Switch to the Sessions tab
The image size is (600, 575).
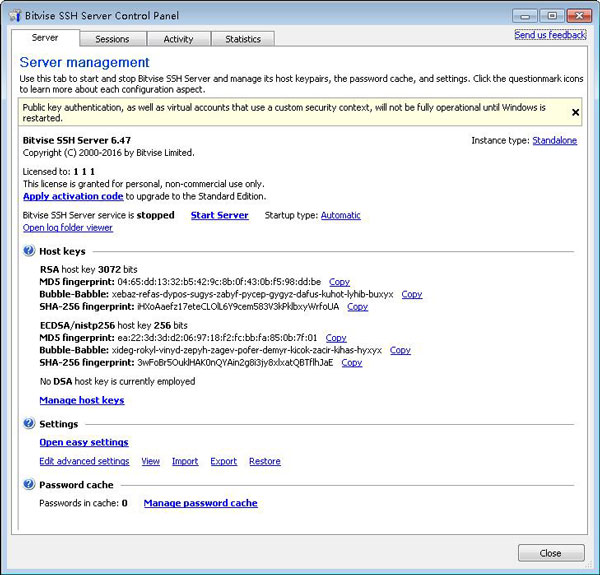click(x=112, y=39)
